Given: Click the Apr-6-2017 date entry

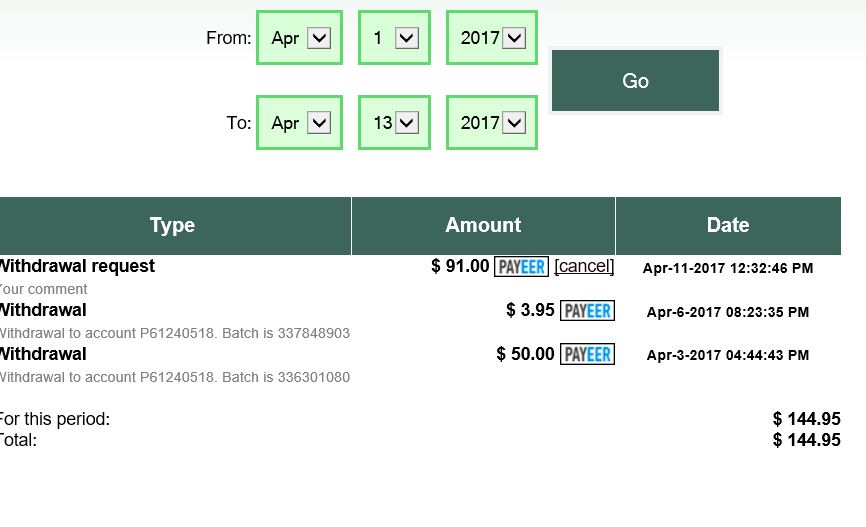Looking at the screenshot, I should point(728,312).
